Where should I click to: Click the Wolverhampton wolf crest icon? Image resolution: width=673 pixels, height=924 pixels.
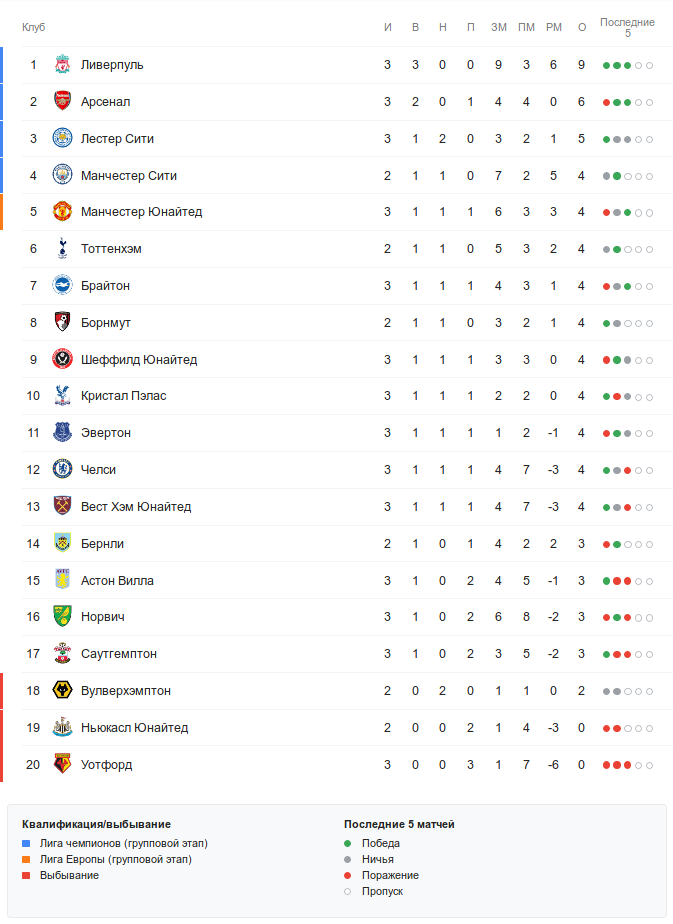(x=63, y=691)
